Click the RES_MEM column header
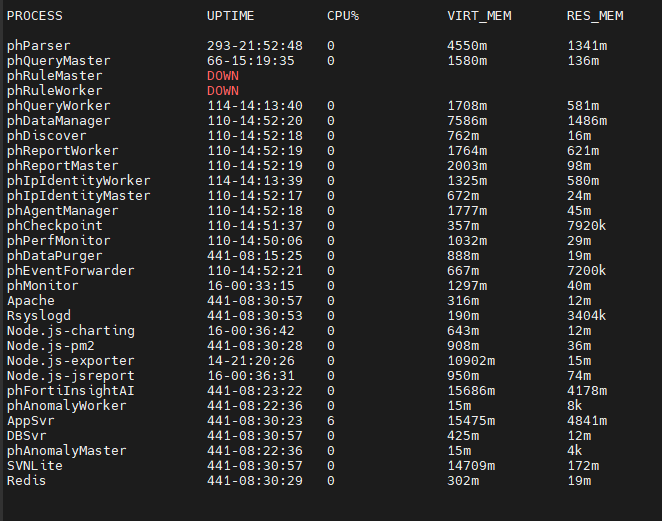Image resolution: width=662 pixels, height=521 pixels. point(594,16)
